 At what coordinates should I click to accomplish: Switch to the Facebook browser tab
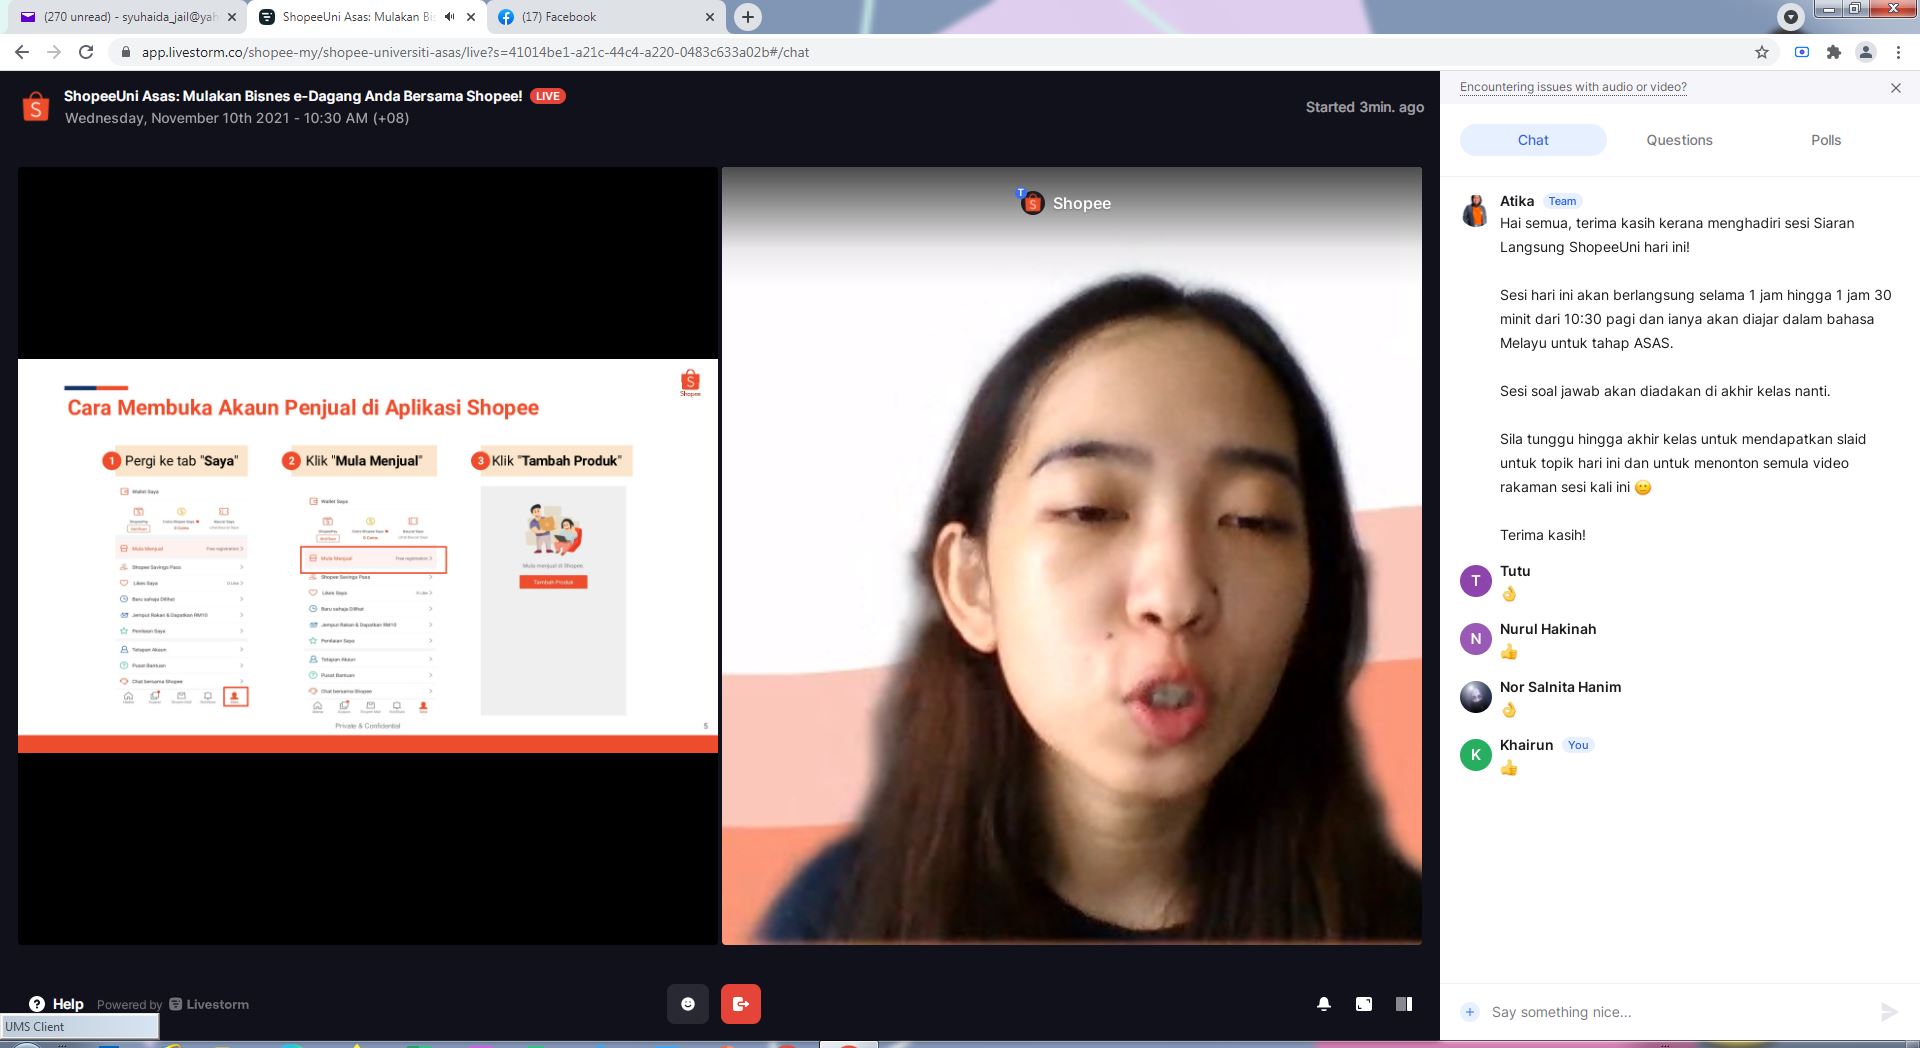tap(600, 17)
